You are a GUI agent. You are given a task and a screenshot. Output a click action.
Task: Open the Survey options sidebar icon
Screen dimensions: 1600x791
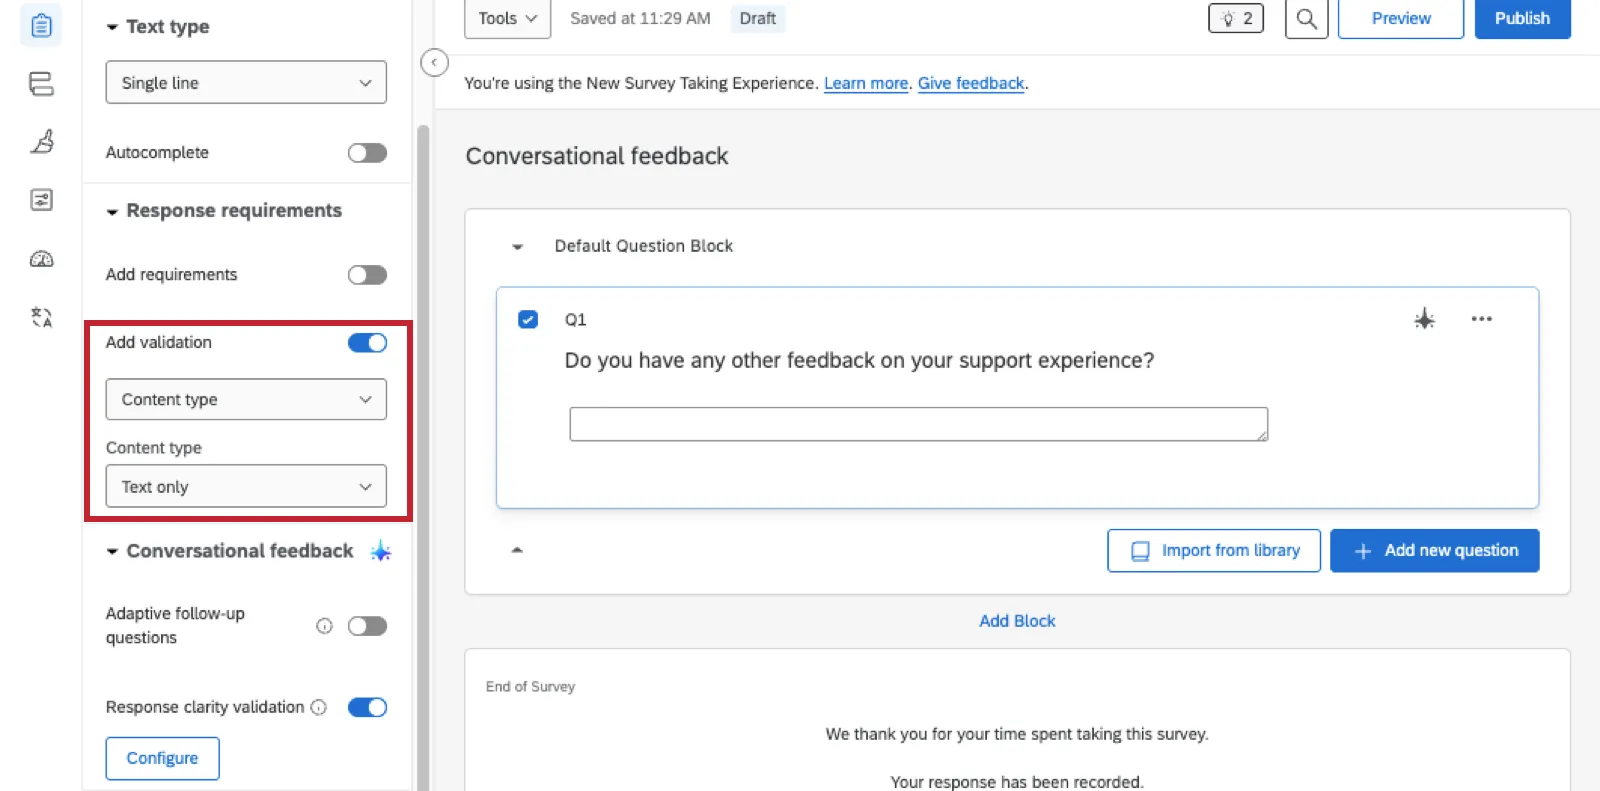point(41,200)
